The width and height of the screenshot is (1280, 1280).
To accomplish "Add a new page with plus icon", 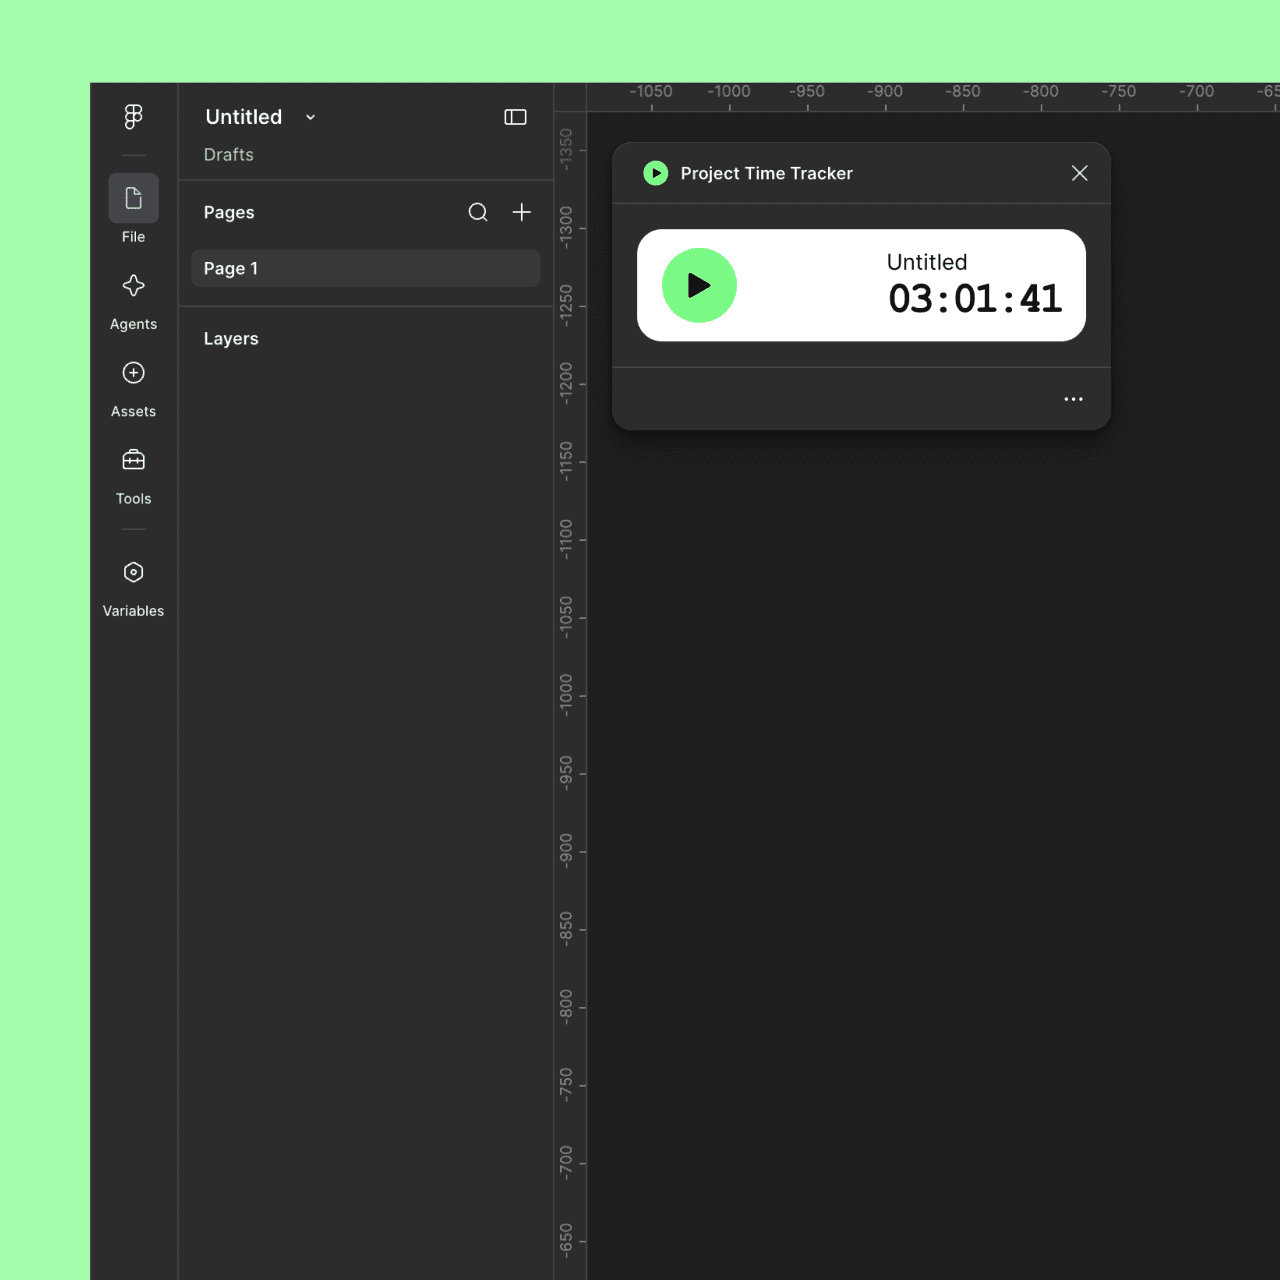I will [521, 212].
